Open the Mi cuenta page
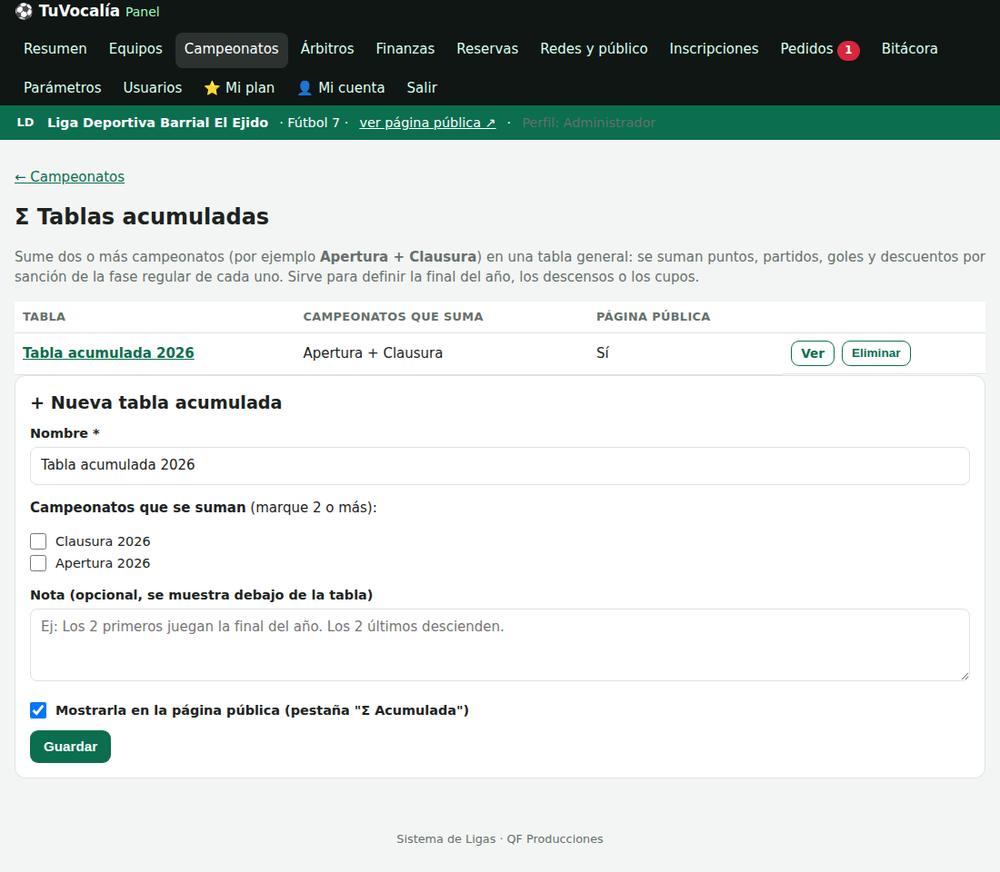 (x=341, y=88)
